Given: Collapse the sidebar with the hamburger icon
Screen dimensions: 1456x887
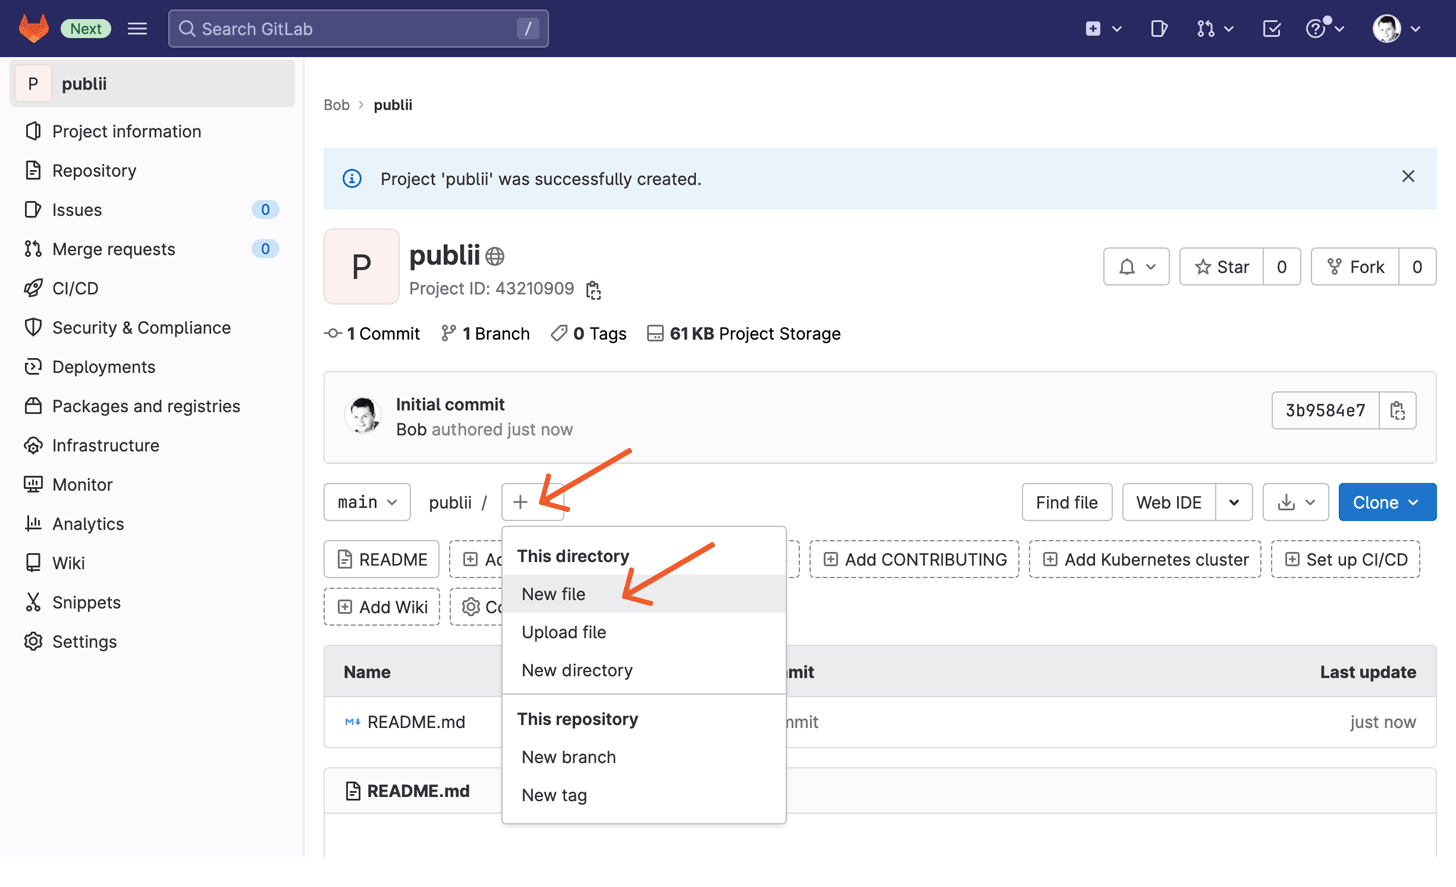Looking at the screenshot, I should pos(137,28).
